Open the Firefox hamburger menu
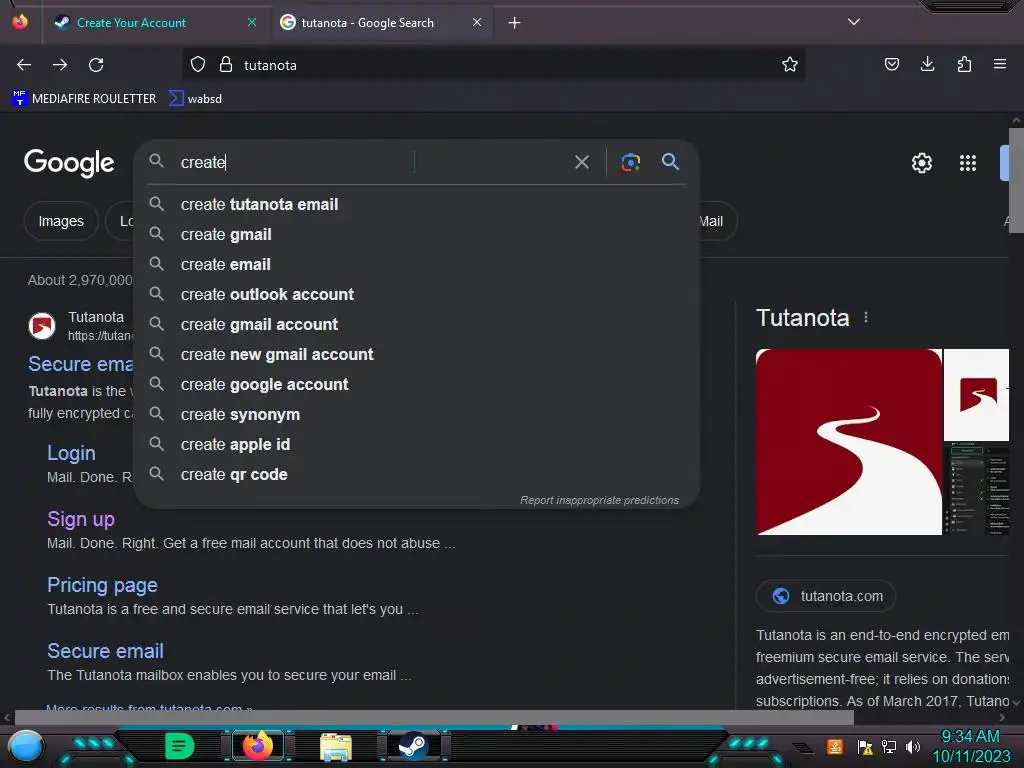Image resolution: width=1024 pixels, height=768 pixels. tap(1000, 64)
